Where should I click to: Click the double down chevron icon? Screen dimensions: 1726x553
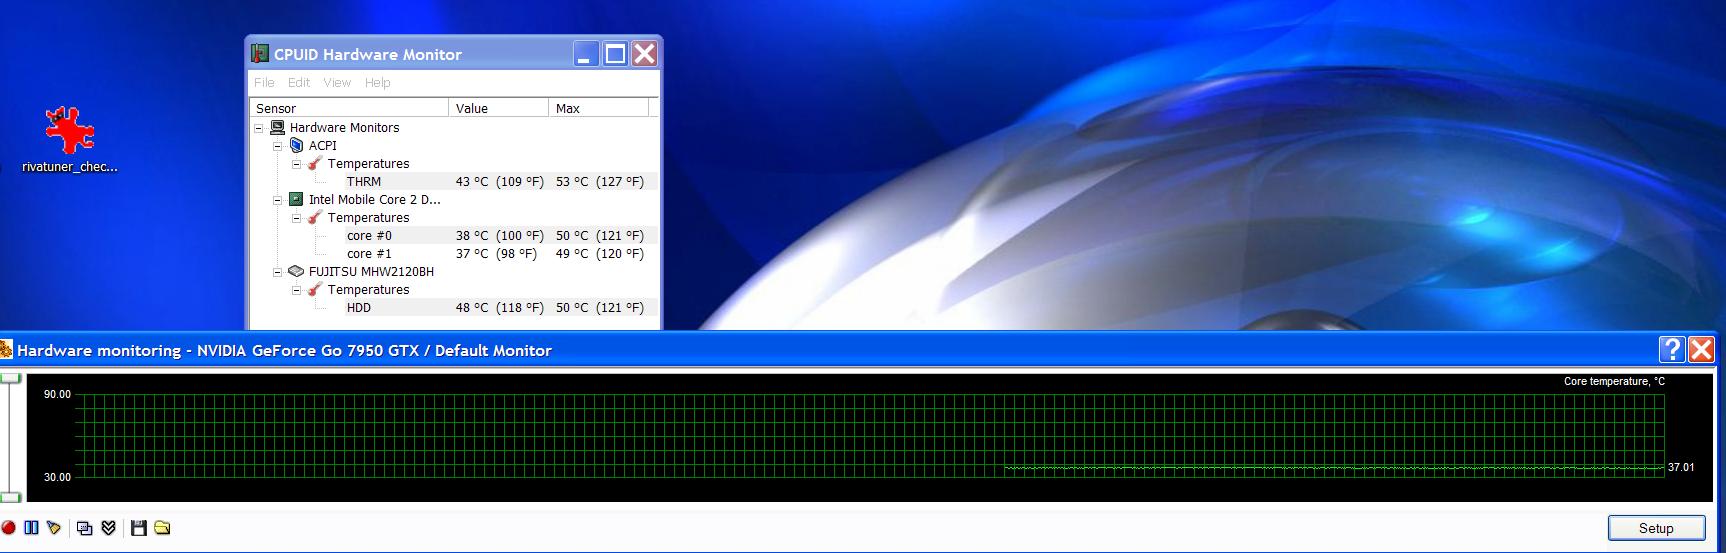[109, 528]
